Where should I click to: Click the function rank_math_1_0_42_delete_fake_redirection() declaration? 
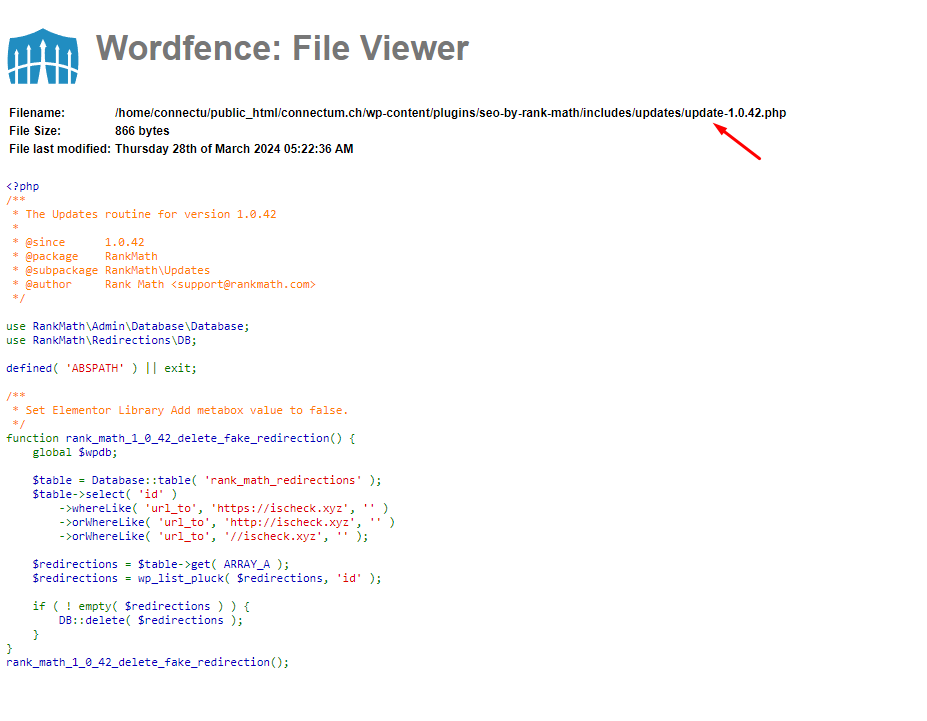tap(180, 438)
